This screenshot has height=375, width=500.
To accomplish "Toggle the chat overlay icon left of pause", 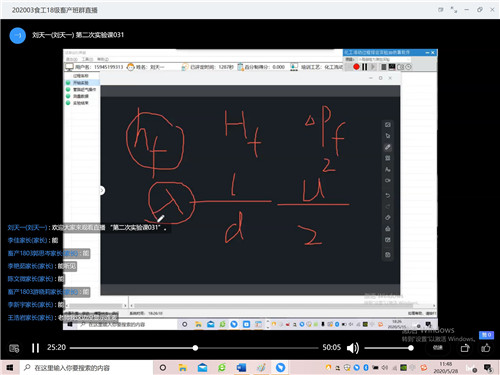I will pyautogui.click(x=14, y=348).
